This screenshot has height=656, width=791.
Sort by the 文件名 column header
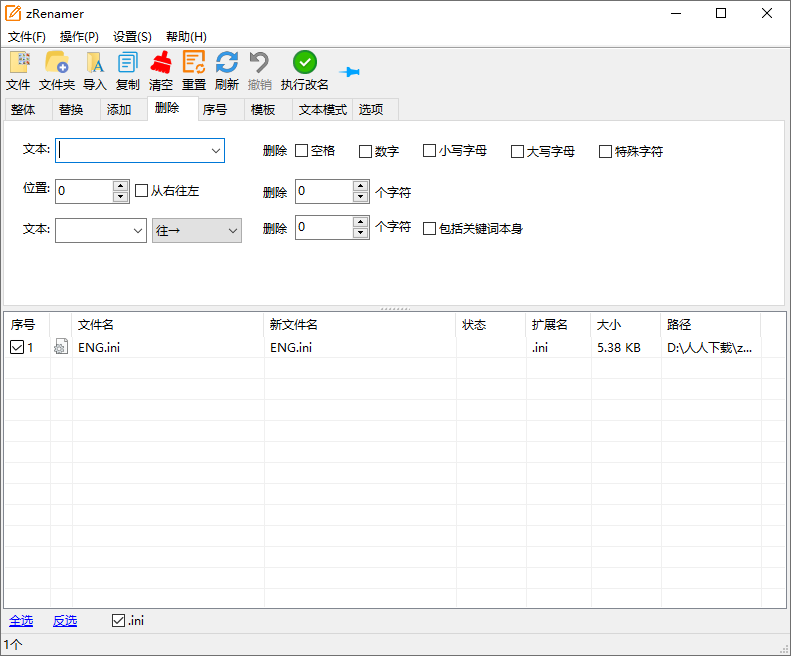point(168,324)
